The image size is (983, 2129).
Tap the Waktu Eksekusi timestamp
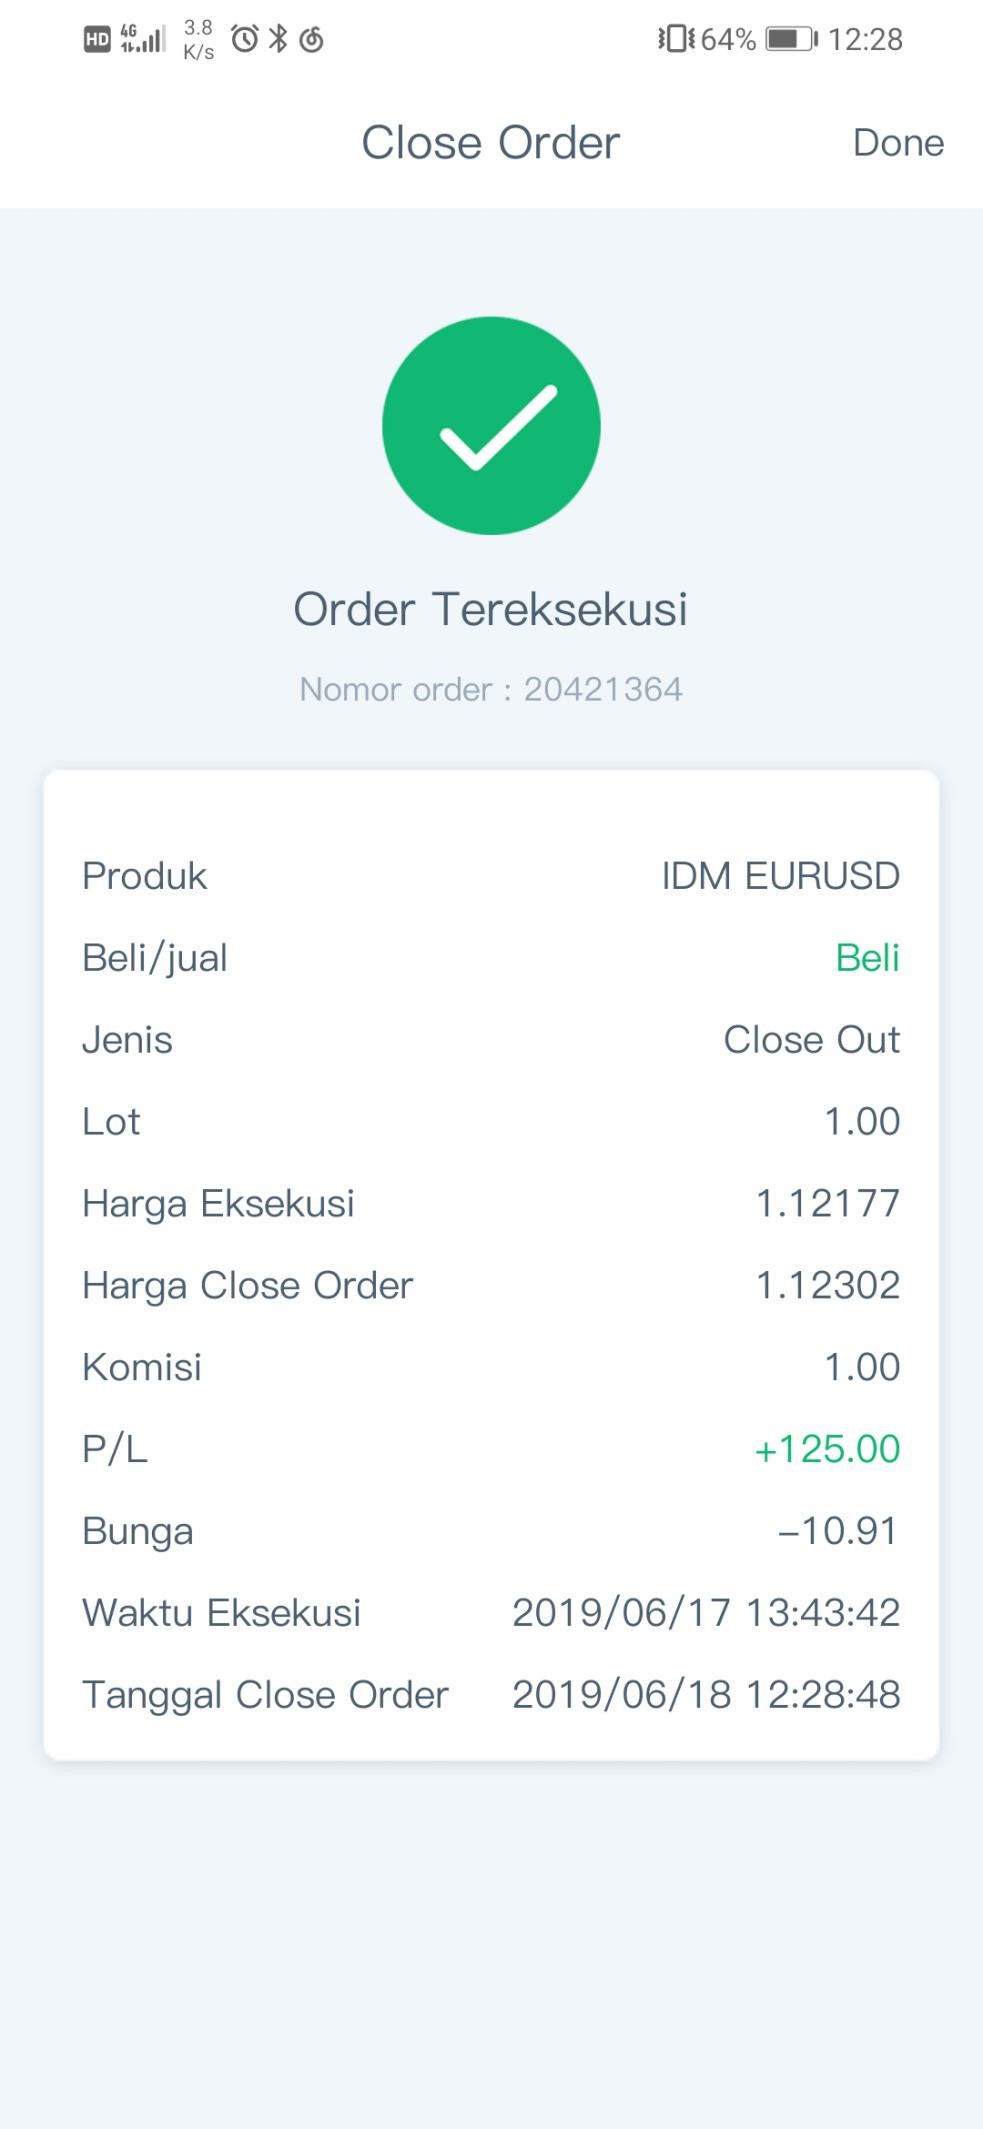coord(706,1613)
